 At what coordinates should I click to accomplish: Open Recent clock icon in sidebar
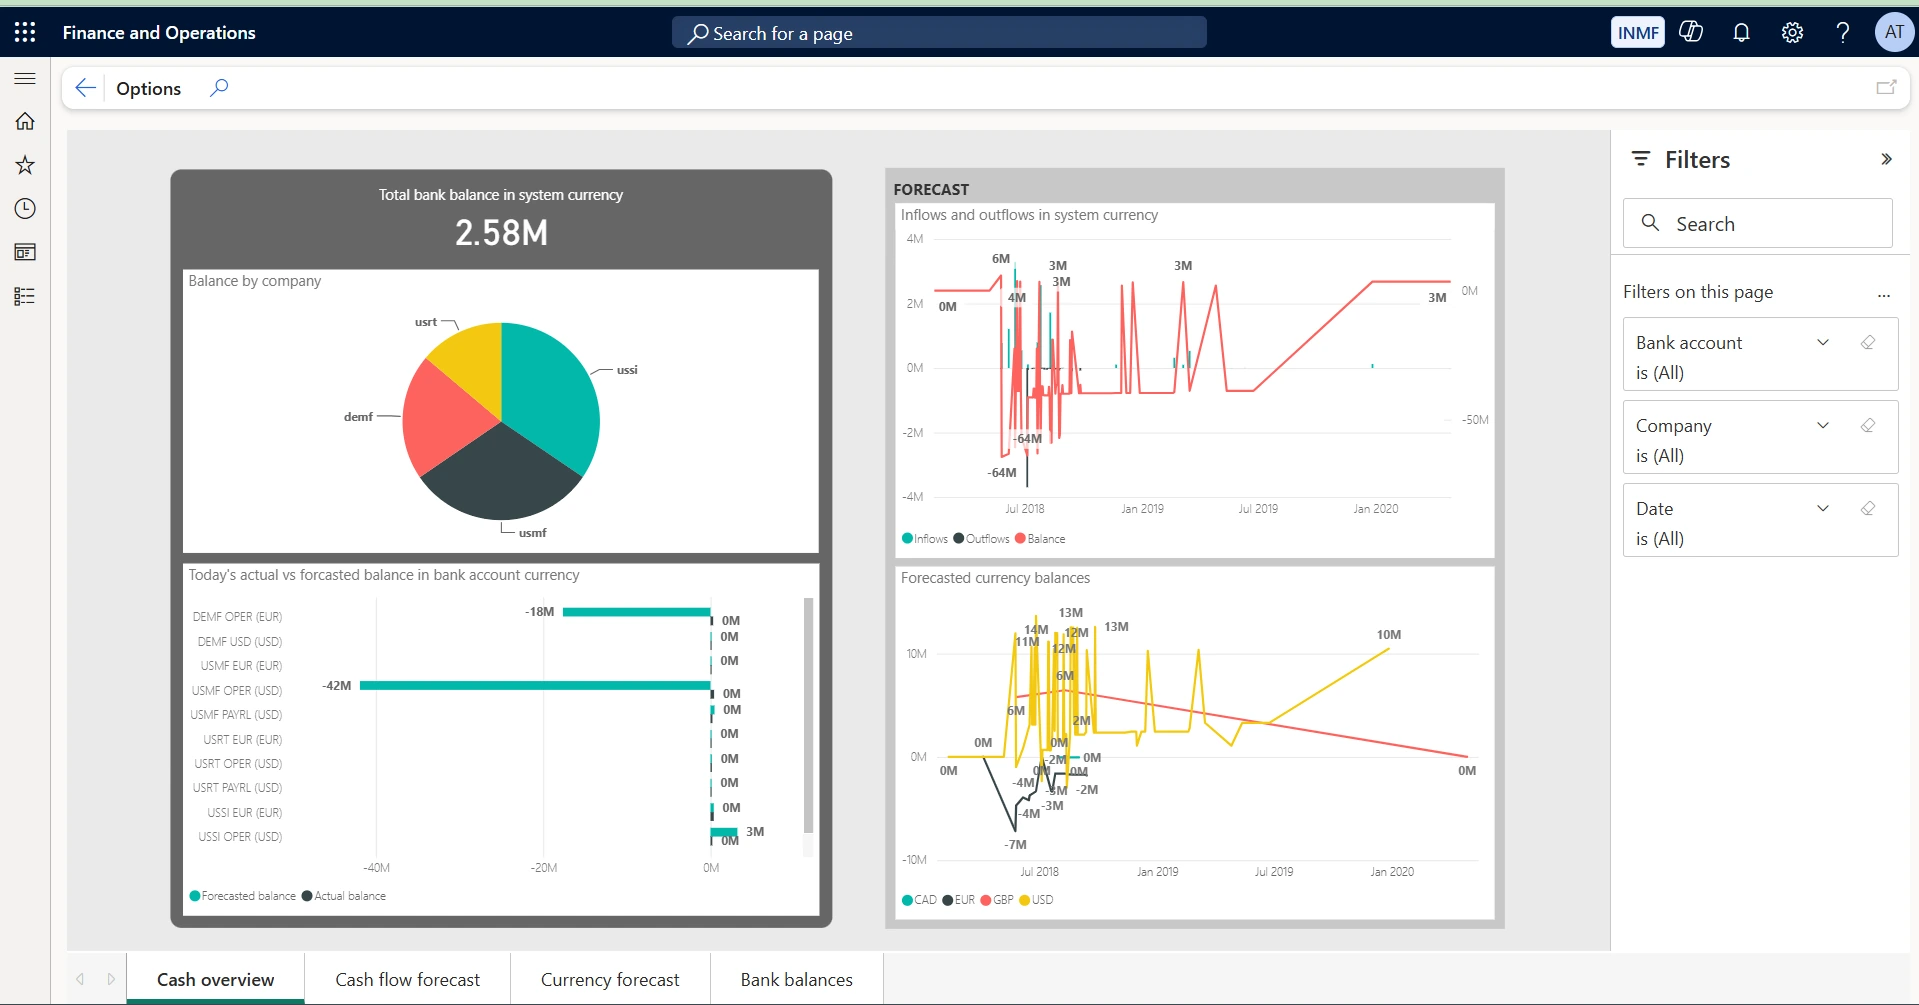click(25, 208)
